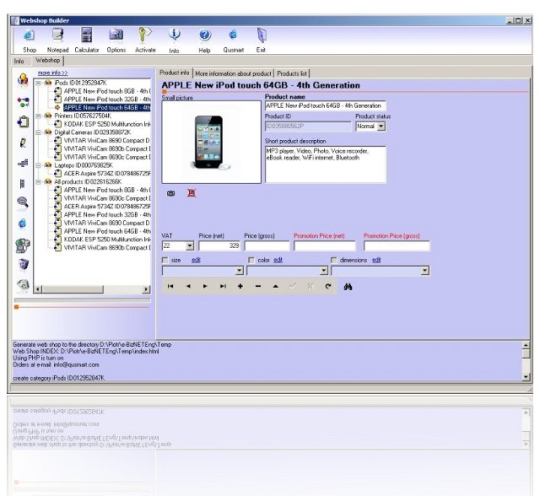Click the Promotion Price (gross) field
The width and height of the screenshot is (540, 496).
coord(396,246)
